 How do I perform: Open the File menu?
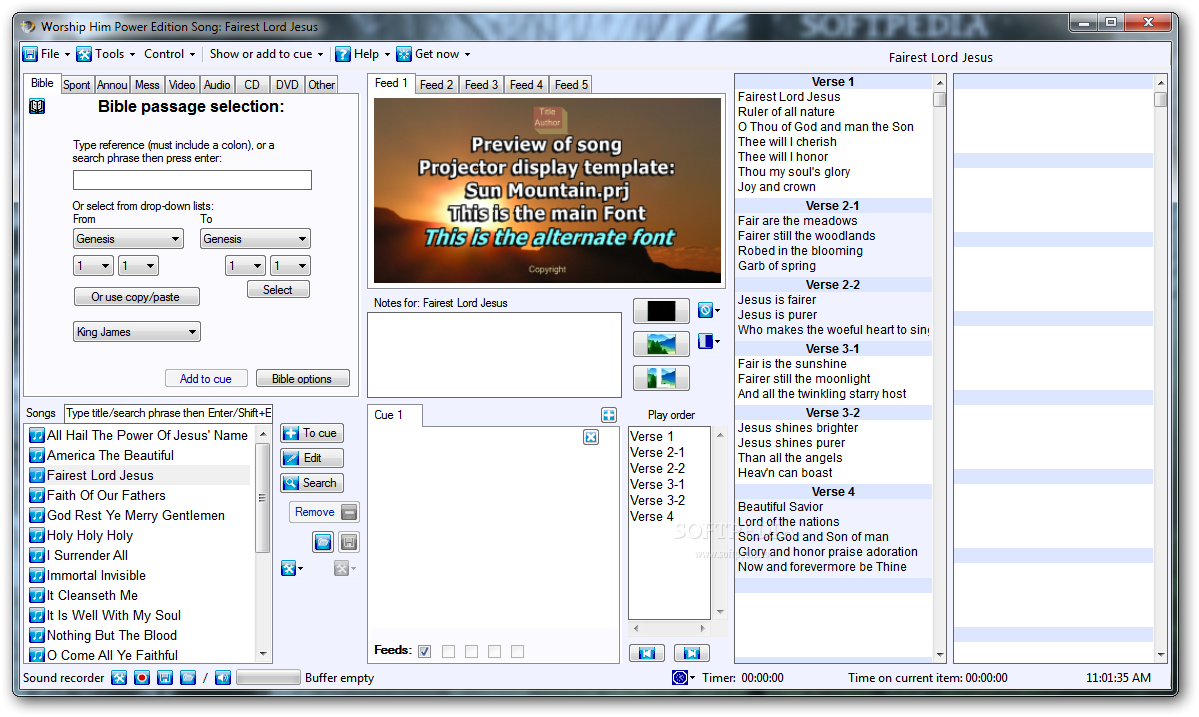(x=46, y=54)
